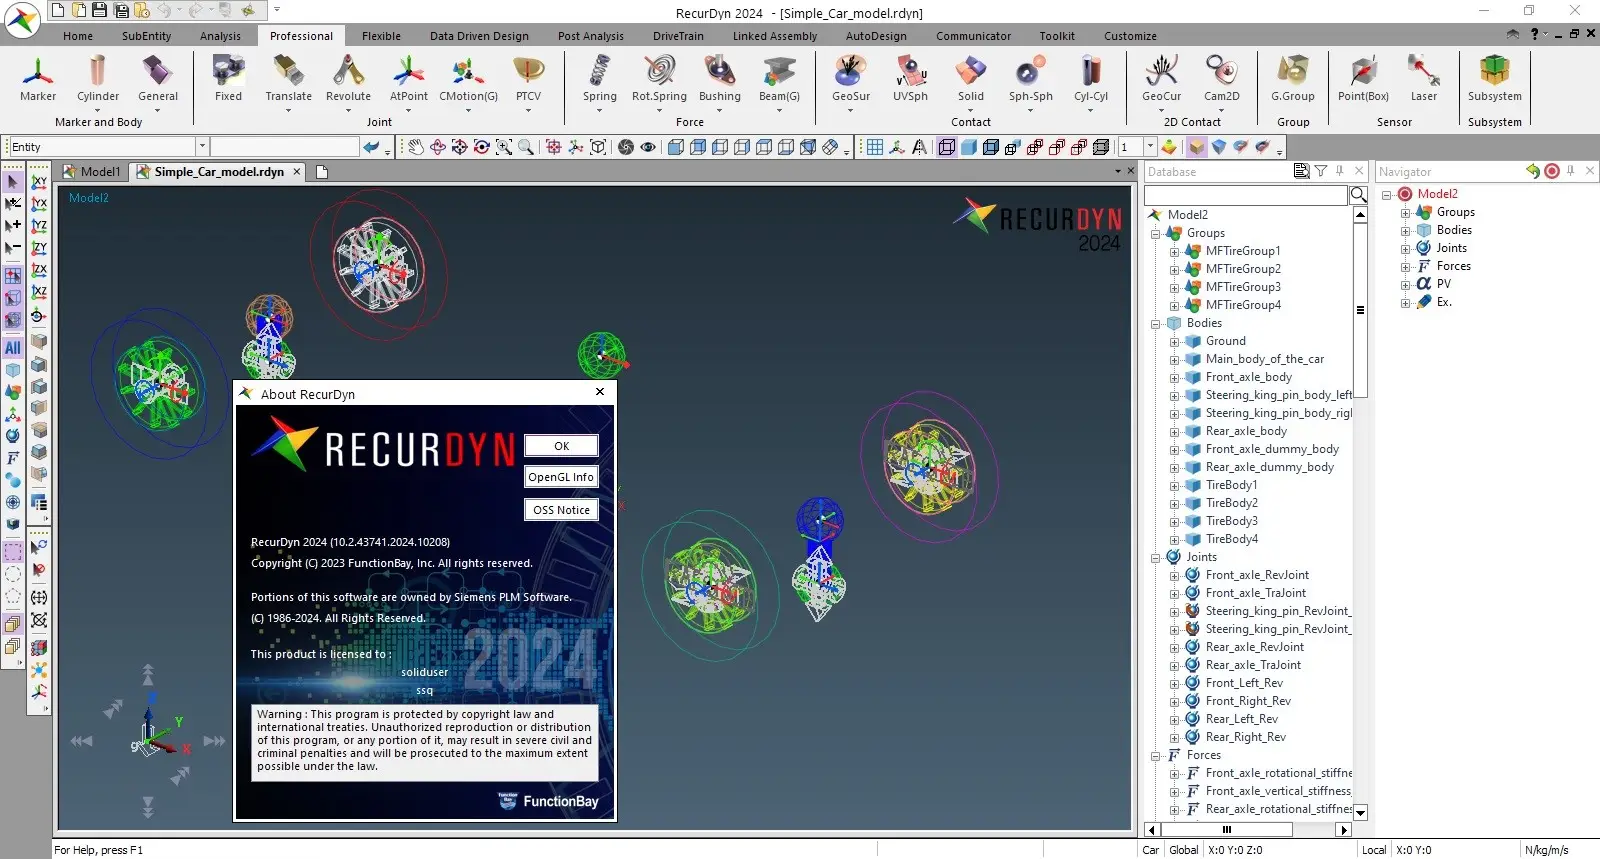The height and width of the screenshot is (859, 1600).
Task: Click the Database search input field
Action: coord(1246,195)
